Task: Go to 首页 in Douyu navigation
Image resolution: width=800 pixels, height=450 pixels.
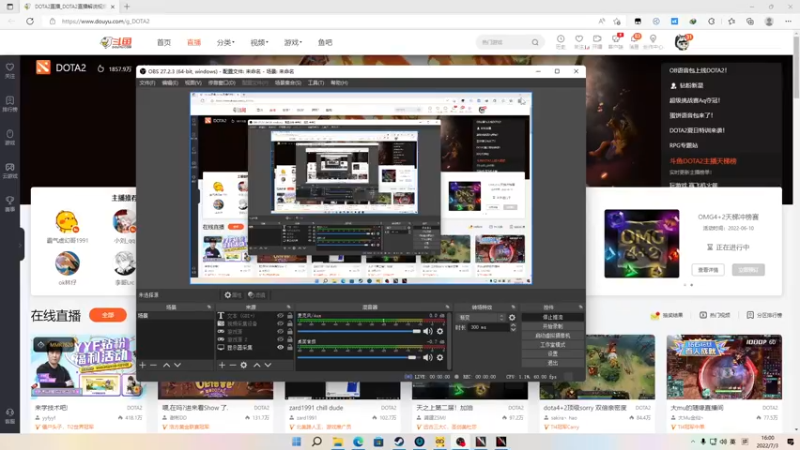Action: point(164,42)
